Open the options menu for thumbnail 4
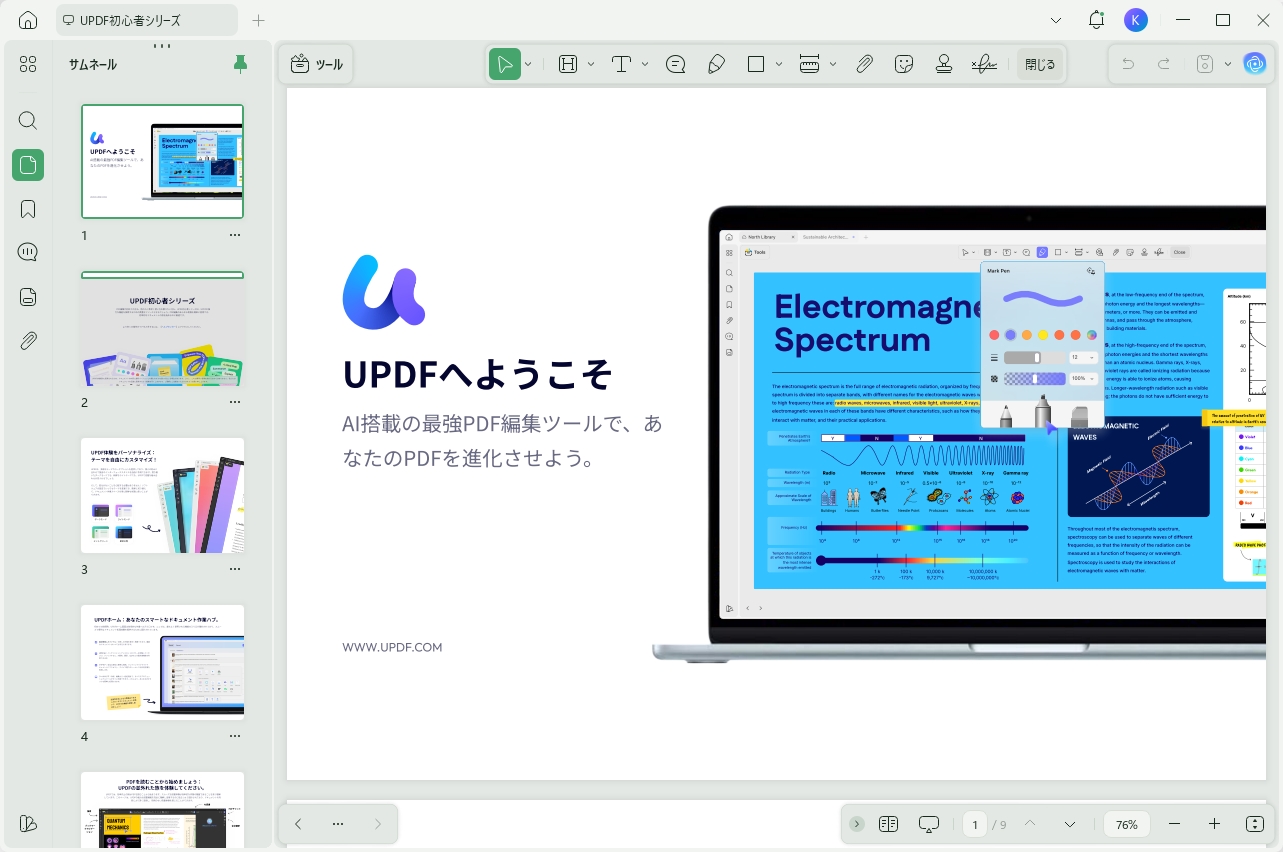 point(235,736)
